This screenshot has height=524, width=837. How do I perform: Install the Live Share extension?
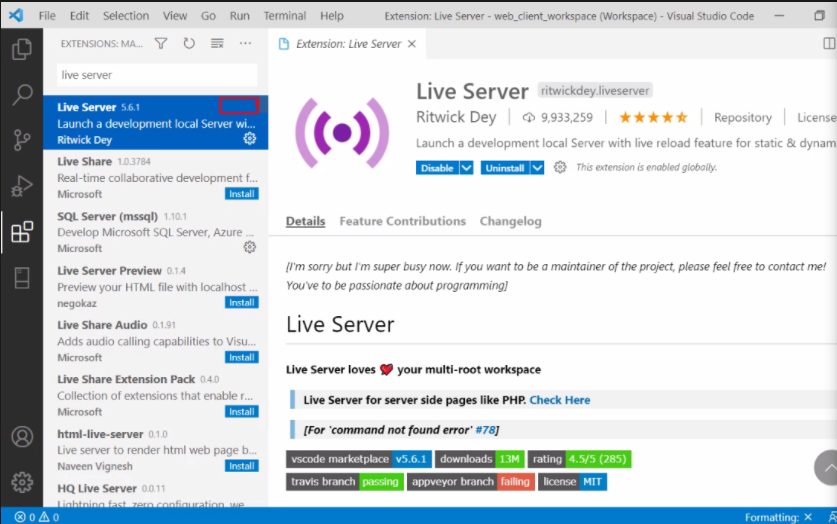pyautogui.click(x=242, y=194)
